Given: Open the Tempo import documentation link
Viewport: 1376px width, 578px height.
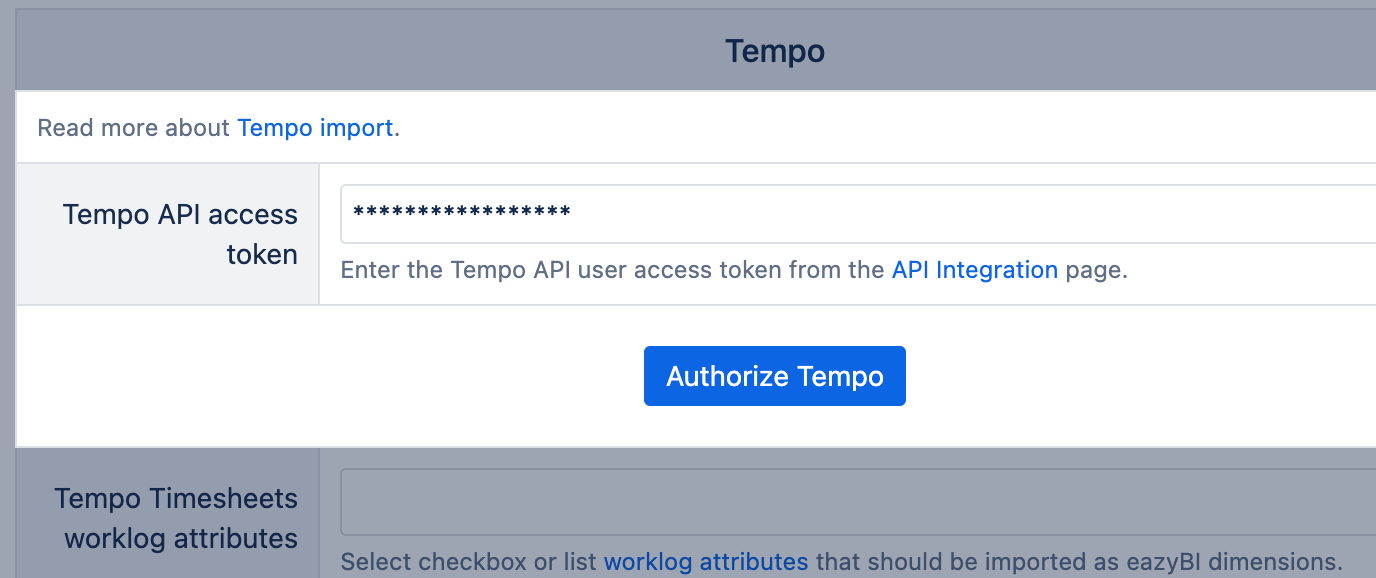Looking at the screenshot, I should (315, 128).
